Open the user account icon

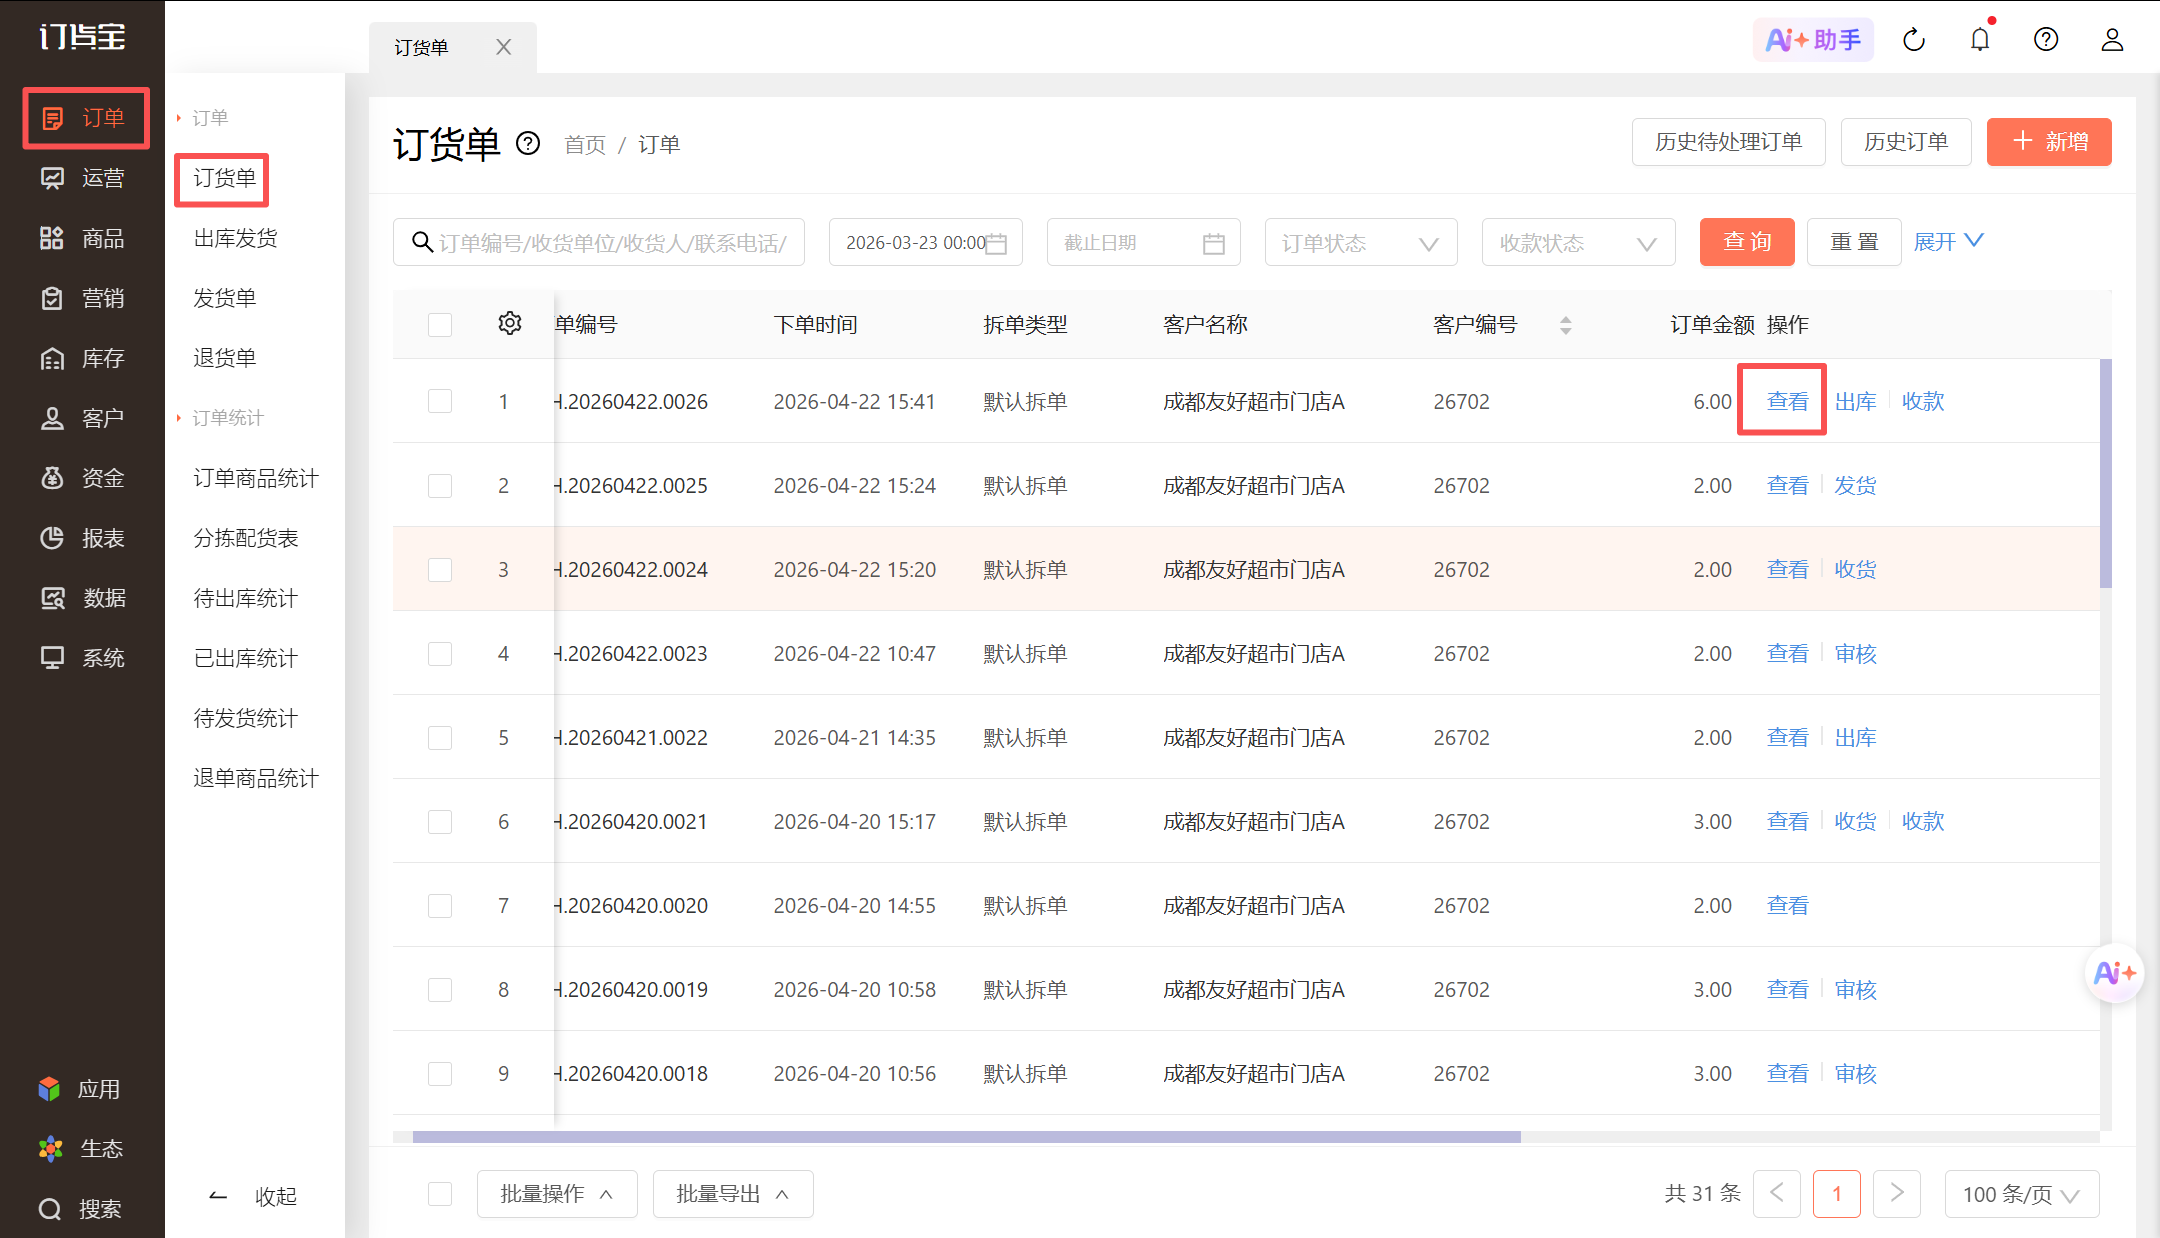coord(2112,40)
